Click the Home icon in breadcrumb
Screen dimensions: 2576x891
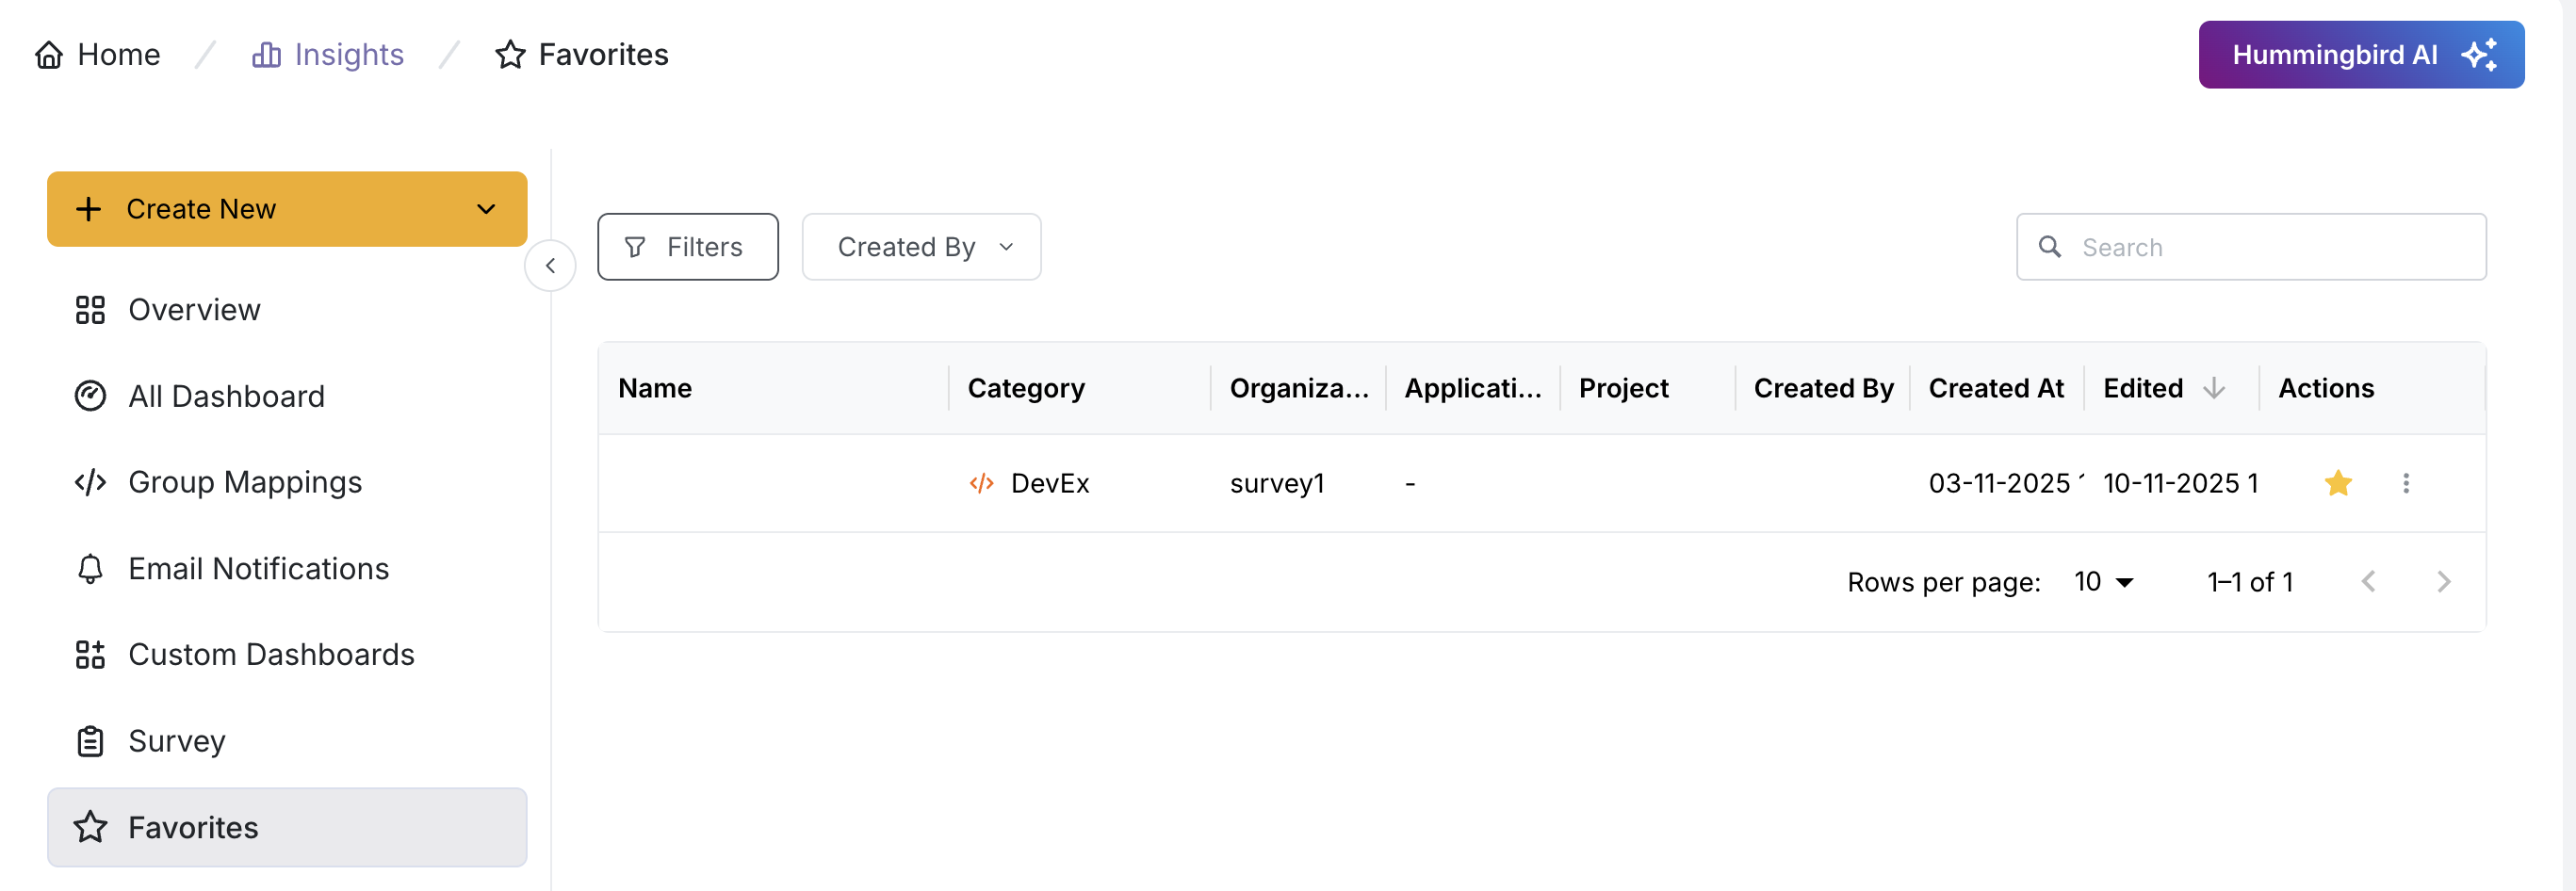point(49,55)
